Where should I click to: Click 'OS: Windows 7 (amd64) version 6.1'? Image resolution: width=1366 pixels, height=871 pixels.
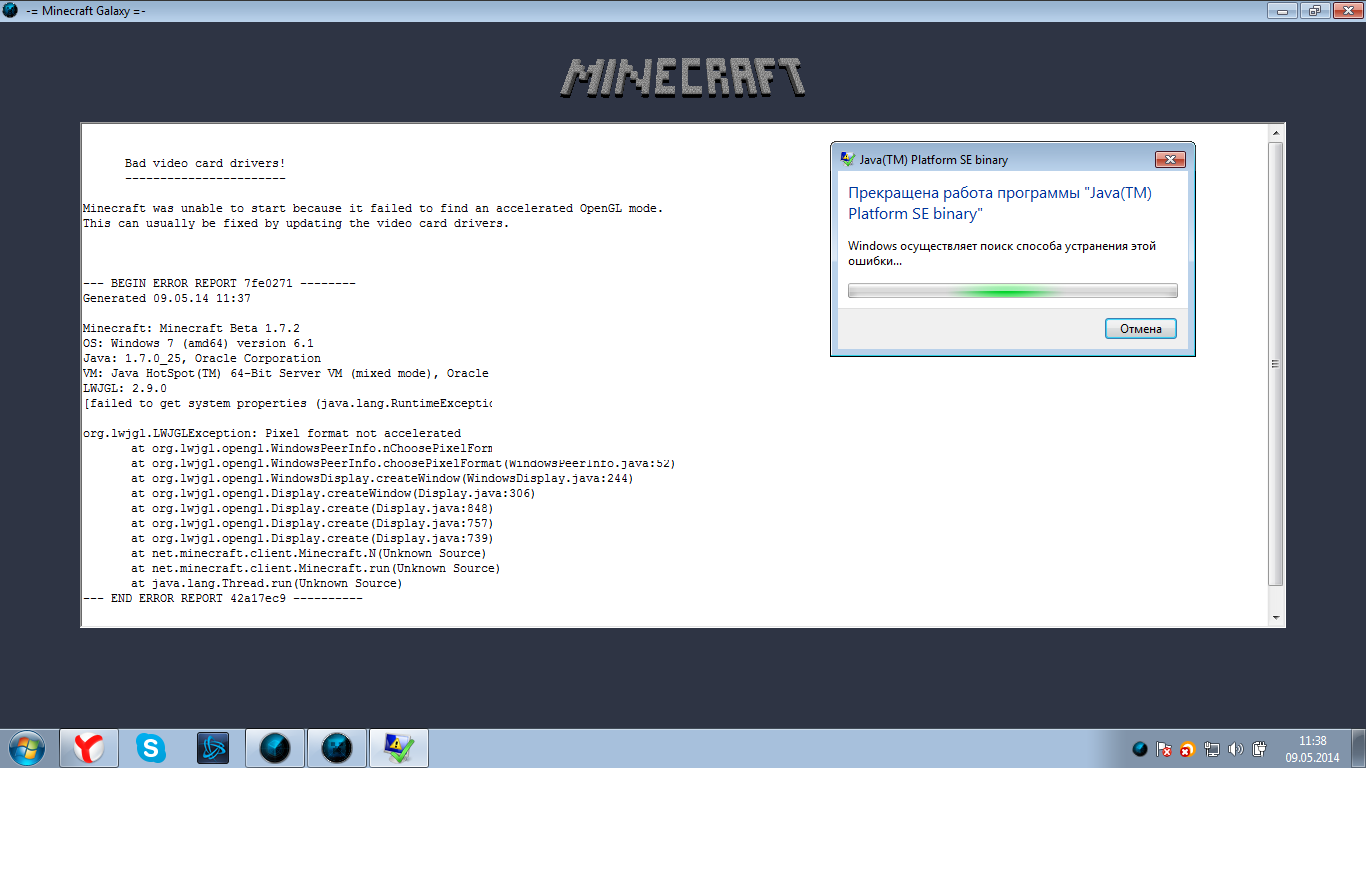click(x=198, y=343)
